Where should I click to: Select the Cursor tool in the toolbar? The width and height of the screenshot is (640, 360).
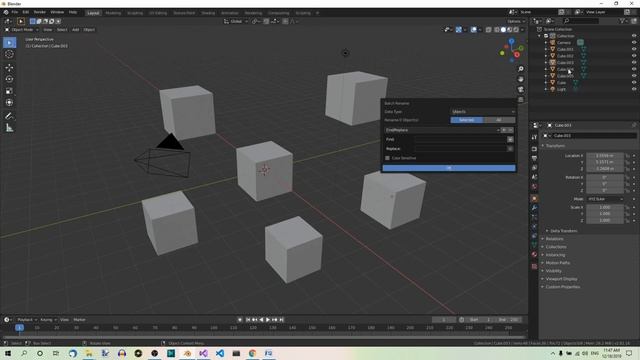[9, 54]
